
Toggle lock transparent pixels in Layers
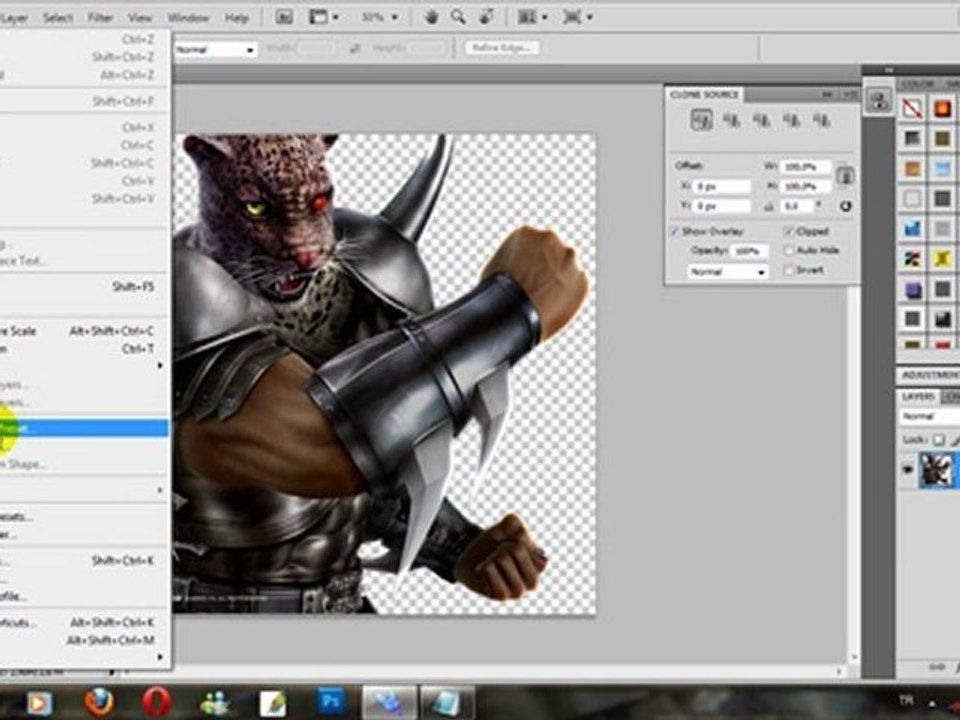[x=939, y=440]
